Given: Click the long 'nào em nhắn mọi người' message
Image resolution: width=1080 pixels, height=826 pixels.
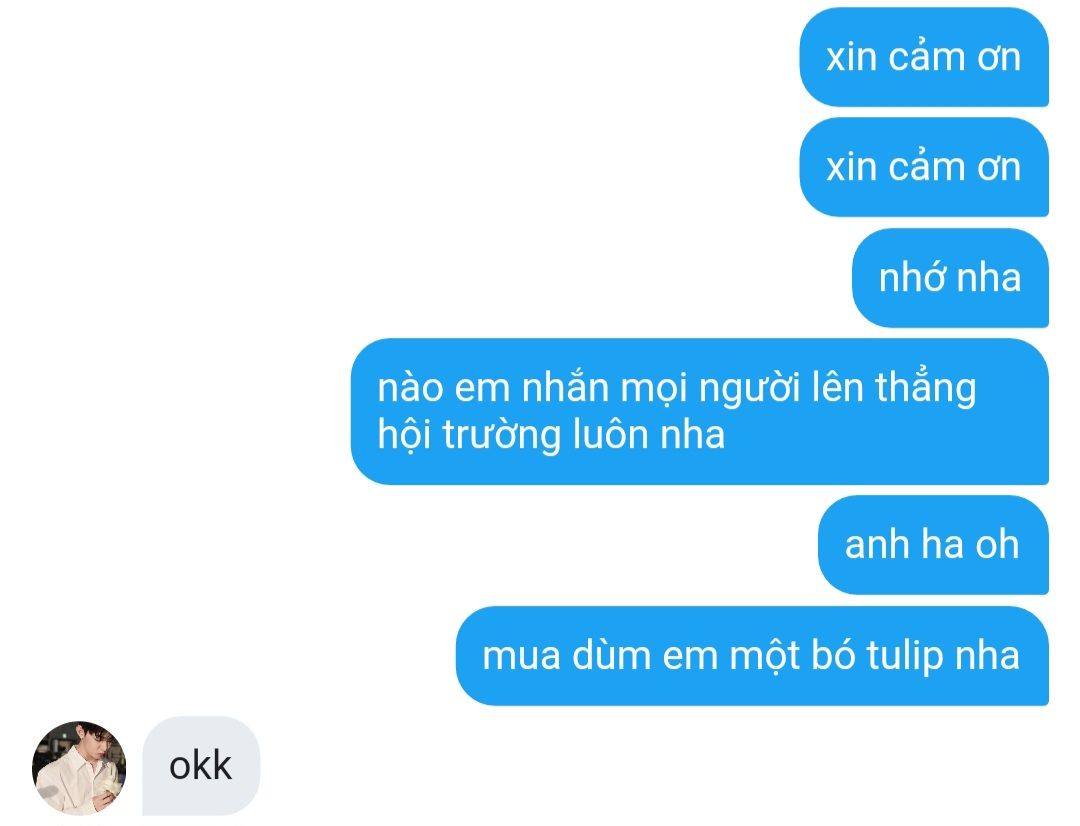Looking at the screenshot, I should (x=700, y=411).
